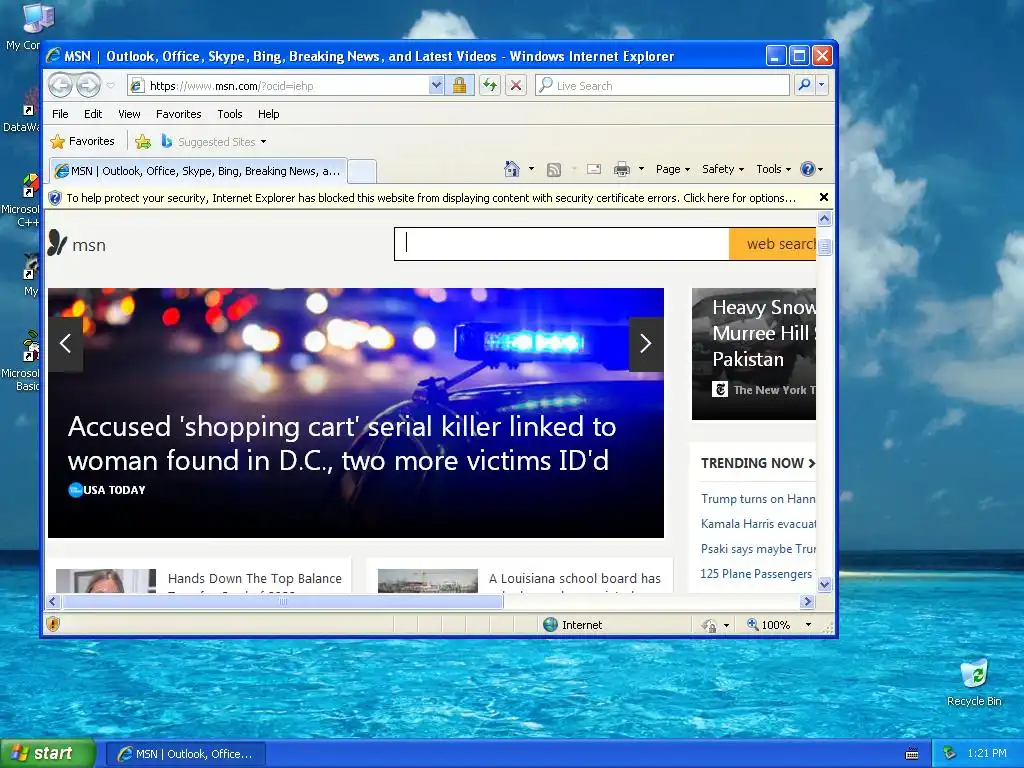
Task: Open search provider options dropdown
Action: click(x=822, y=86)
